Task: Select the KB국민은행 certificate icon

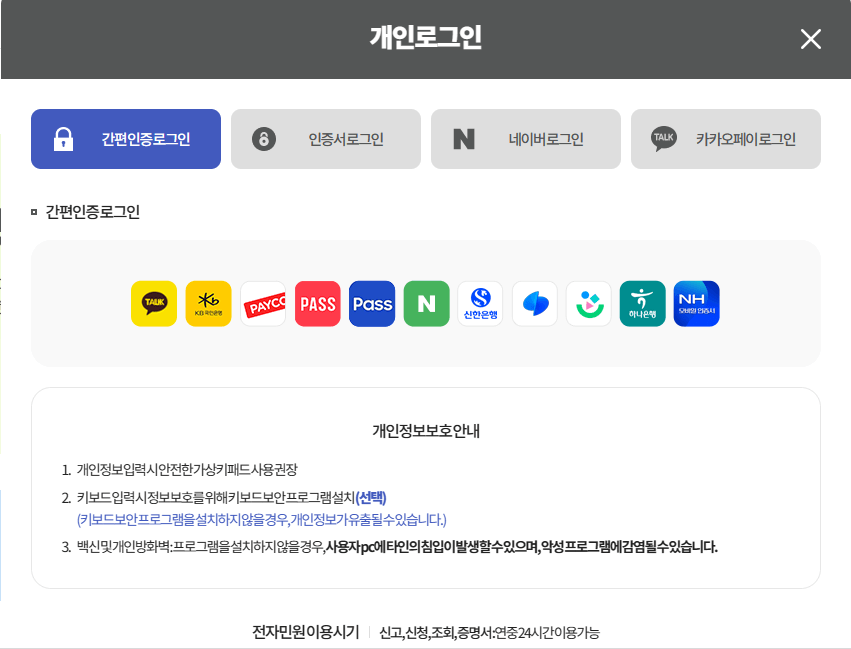Action: click(x=208, y=303)
